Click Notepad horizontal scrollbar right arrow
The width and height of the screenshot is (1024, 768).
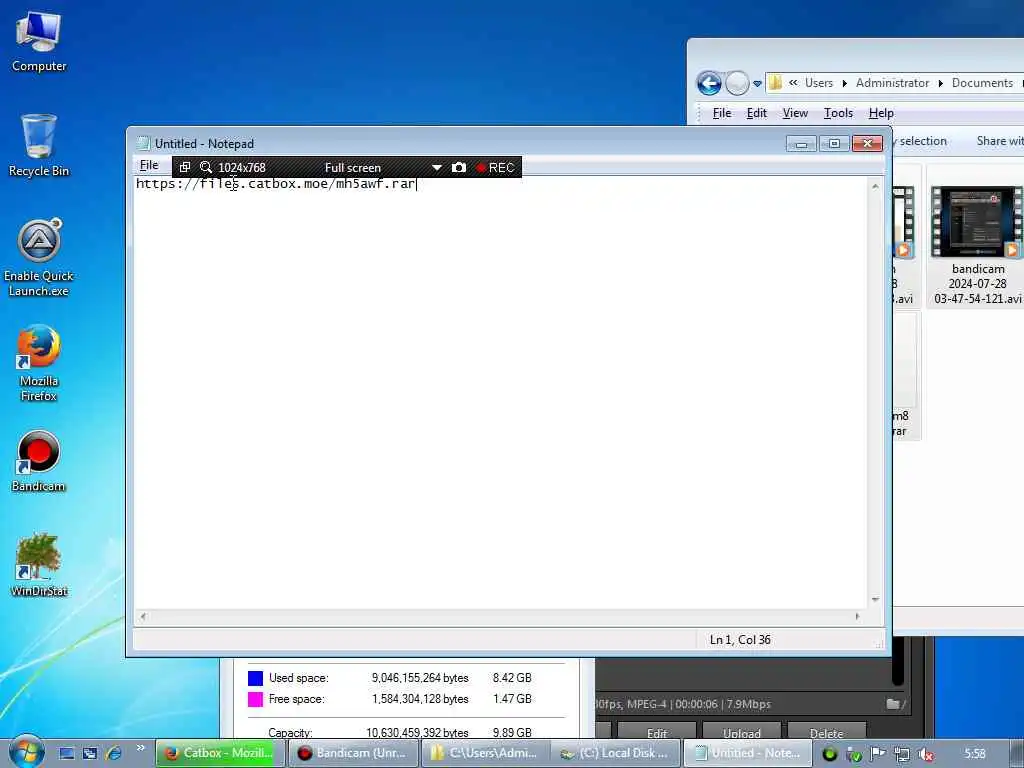click(857, 616)
